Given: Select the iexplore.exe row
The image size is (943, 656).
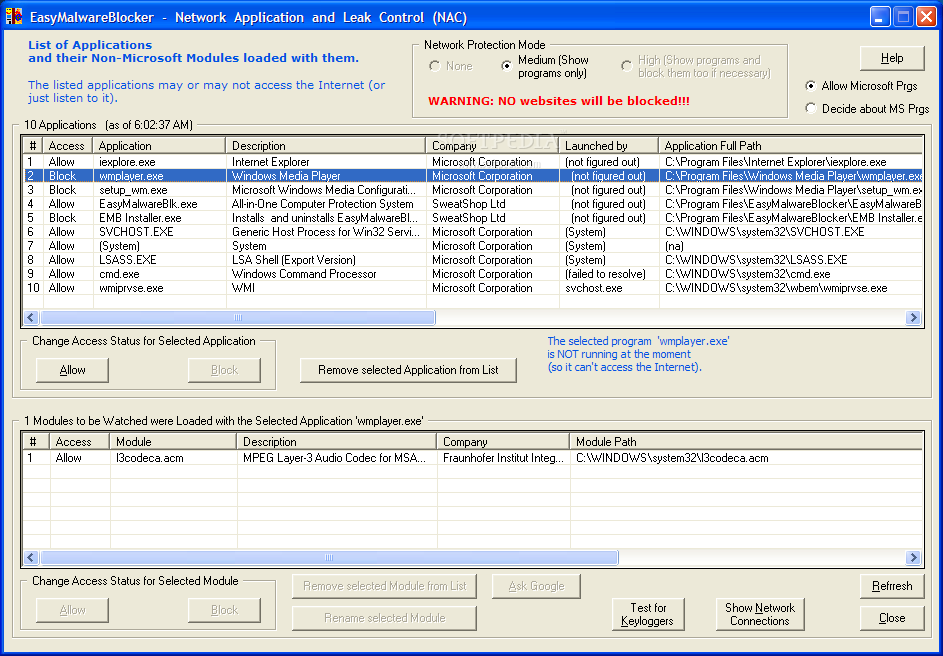Looking at the screenshot, I should 473,162.
